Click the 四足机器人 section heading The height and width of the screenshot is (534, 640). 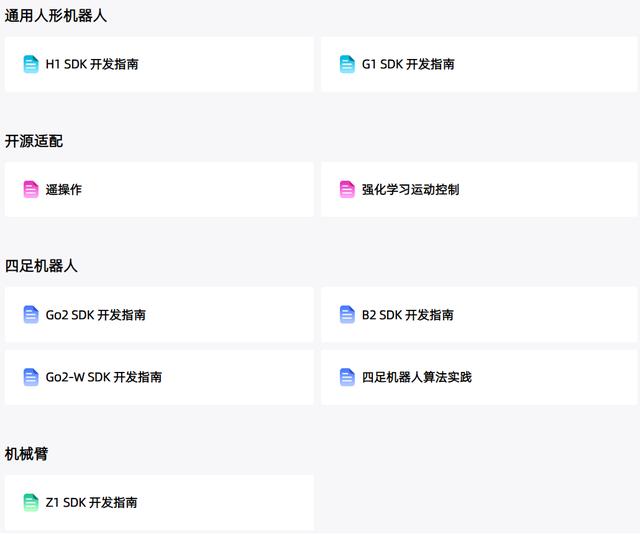pos(41,266)
